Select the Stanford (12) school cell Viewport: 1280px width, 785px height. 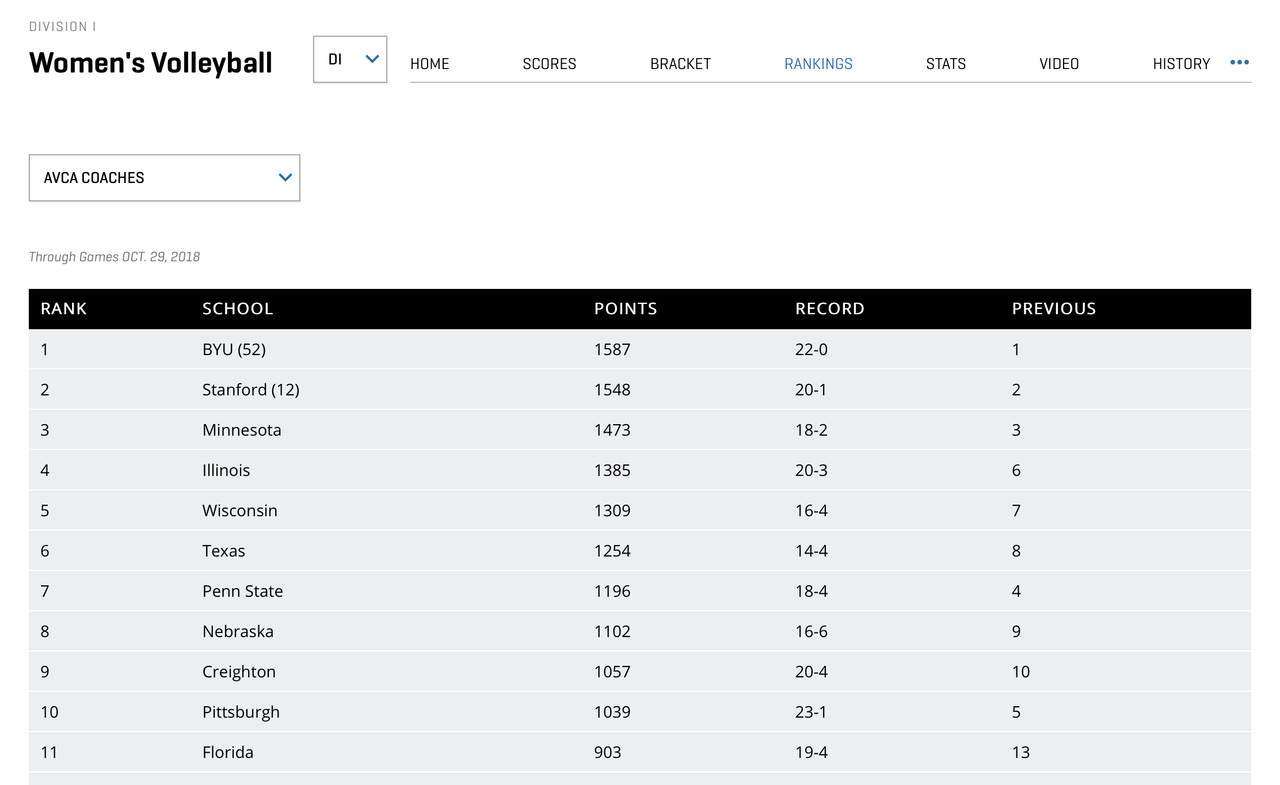pos(251,390)
